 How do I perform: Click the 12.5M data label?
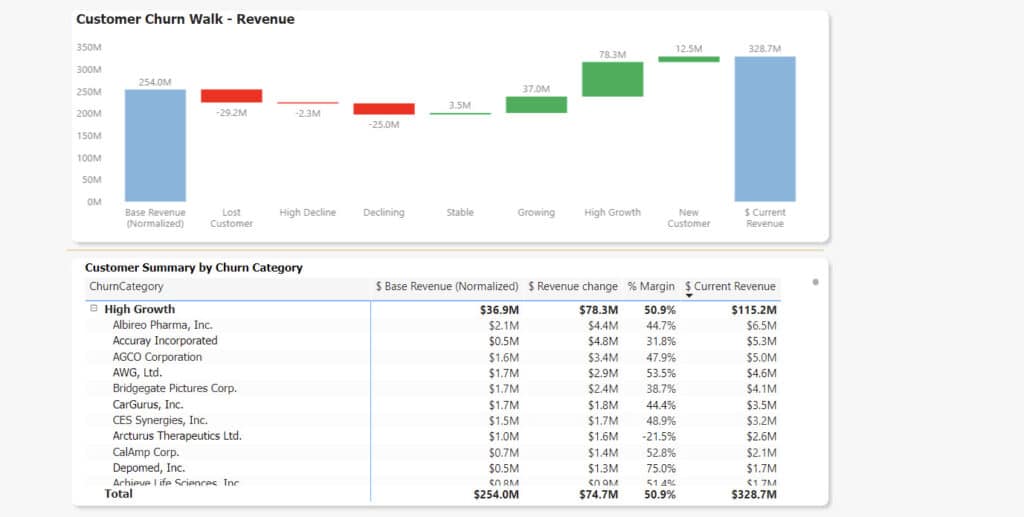coord(688,49)
